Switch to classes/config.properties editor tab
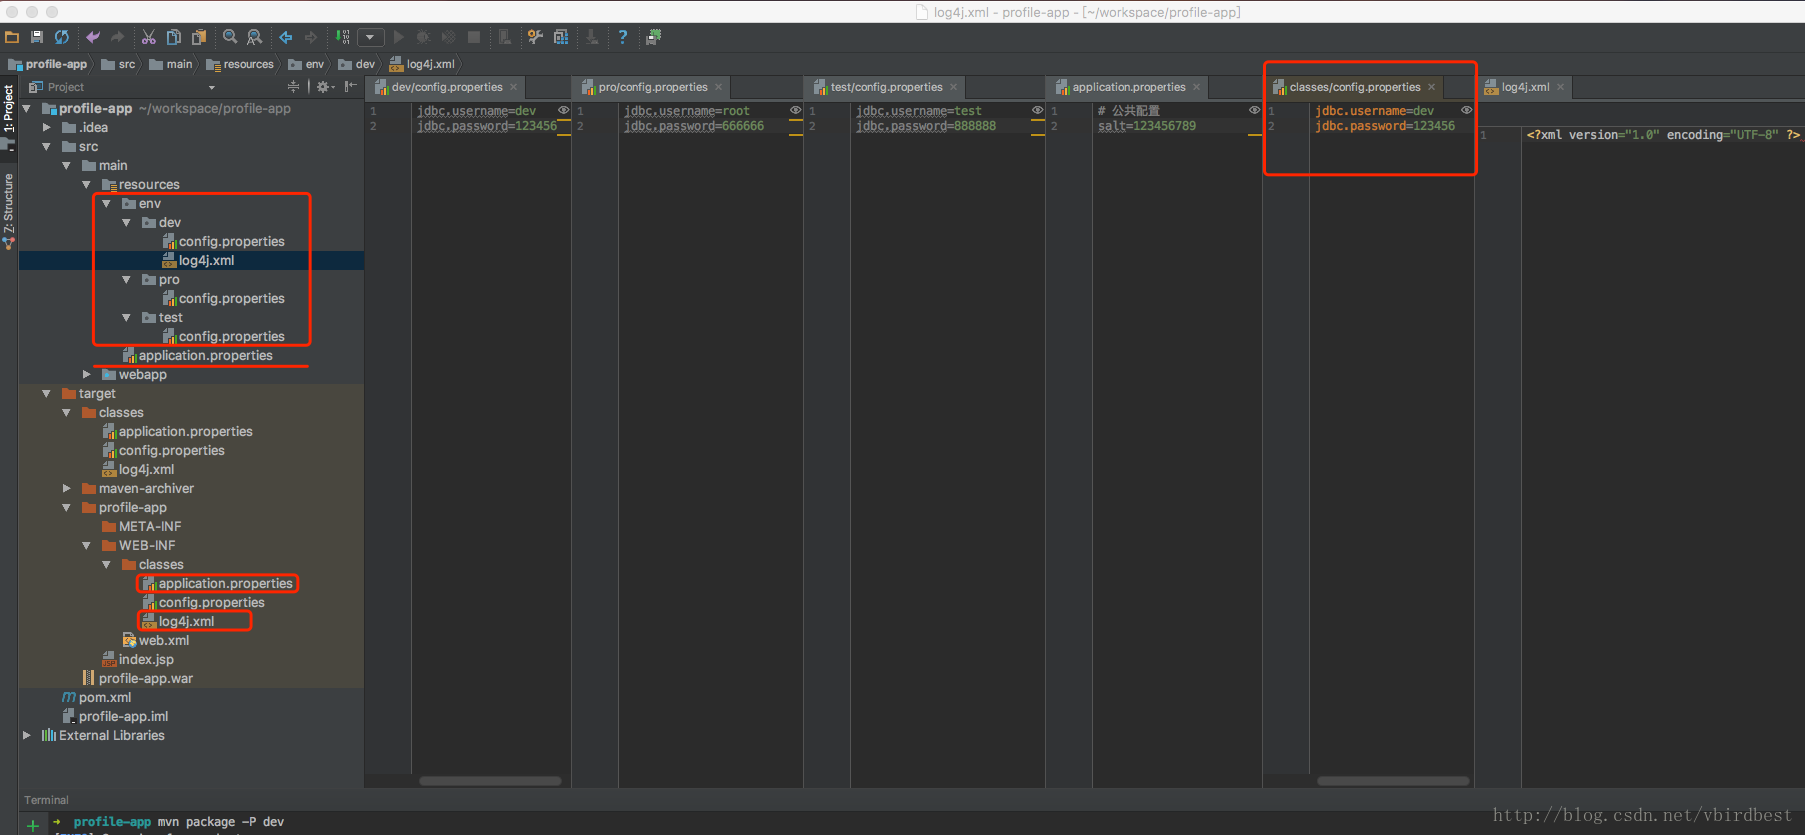The image size is (1805, 835). tap(1355, 87)
